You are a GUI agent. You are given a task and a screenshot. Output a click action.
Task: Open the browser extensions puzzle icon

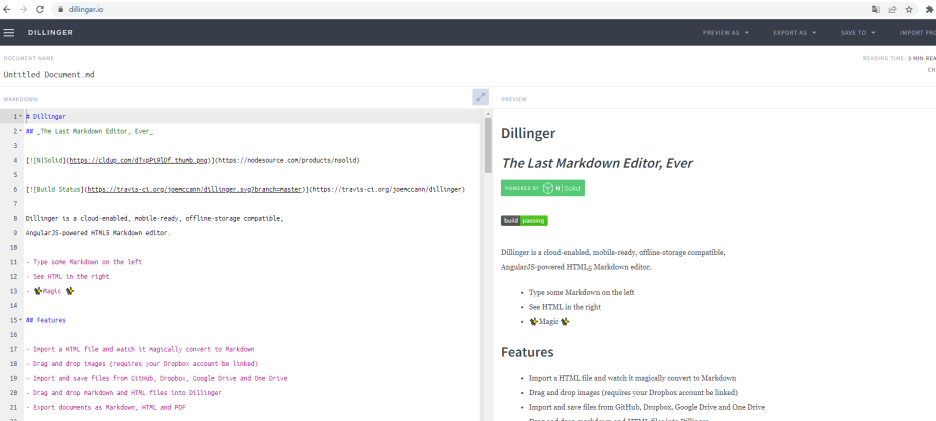(929, 9)
